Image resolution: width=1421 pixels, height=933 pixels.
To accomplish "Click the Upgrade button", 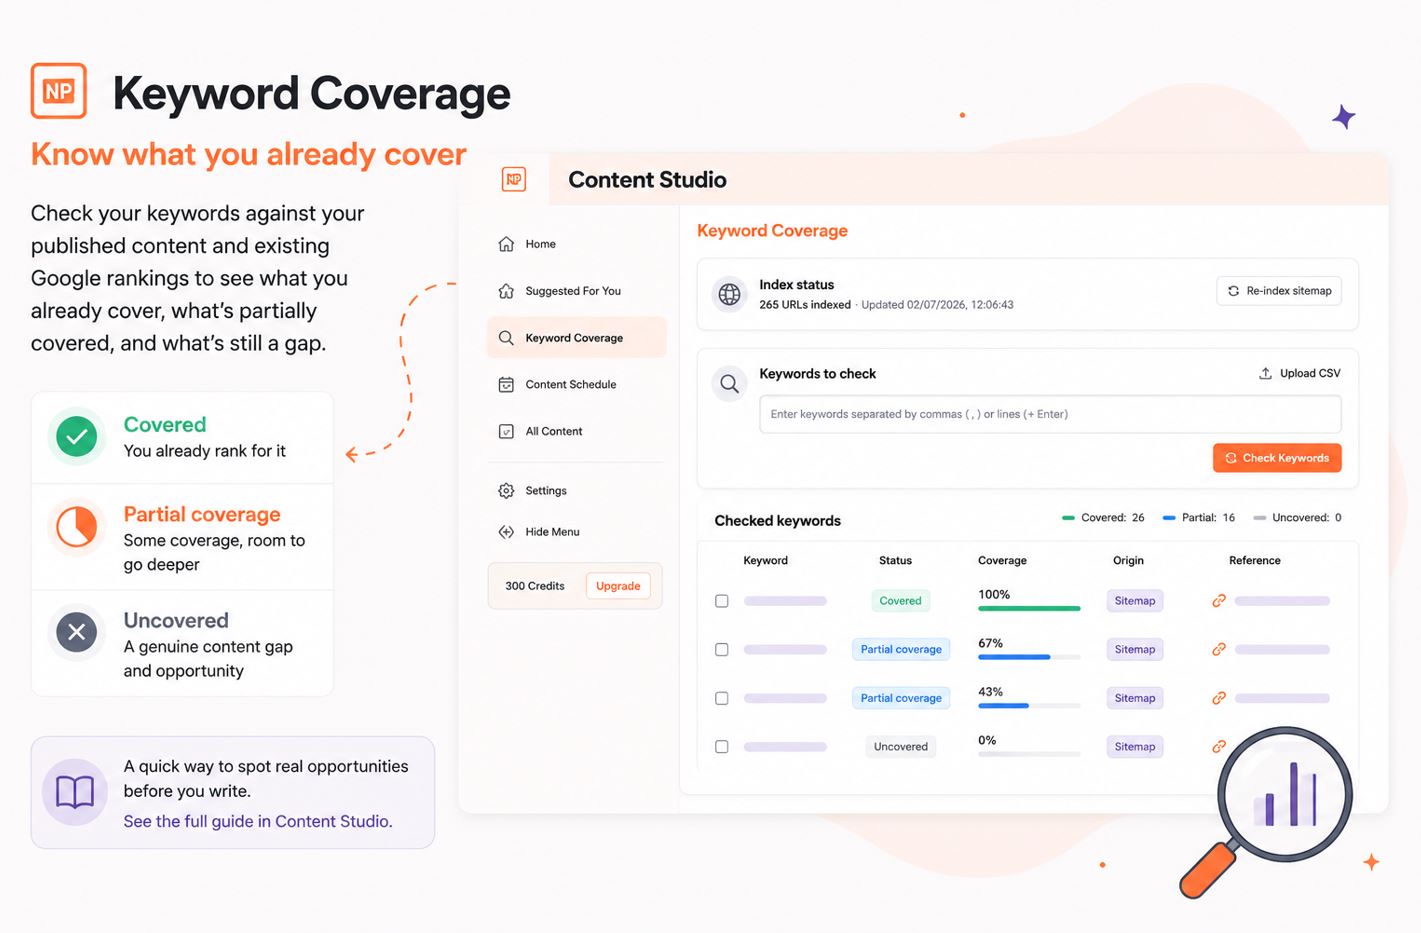I will pyautogui.click(x=618, y=586).
